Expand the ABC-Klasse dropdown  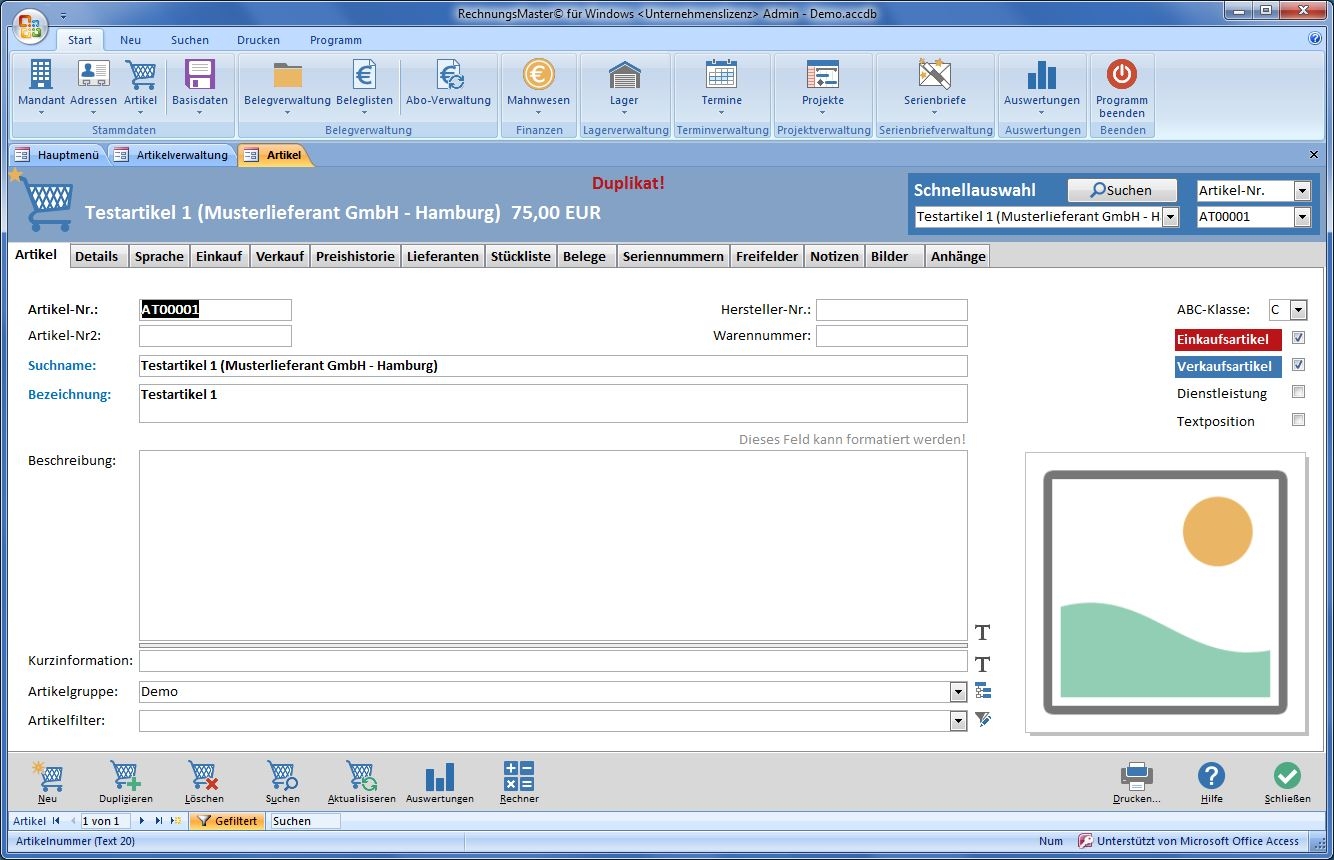1298,310
